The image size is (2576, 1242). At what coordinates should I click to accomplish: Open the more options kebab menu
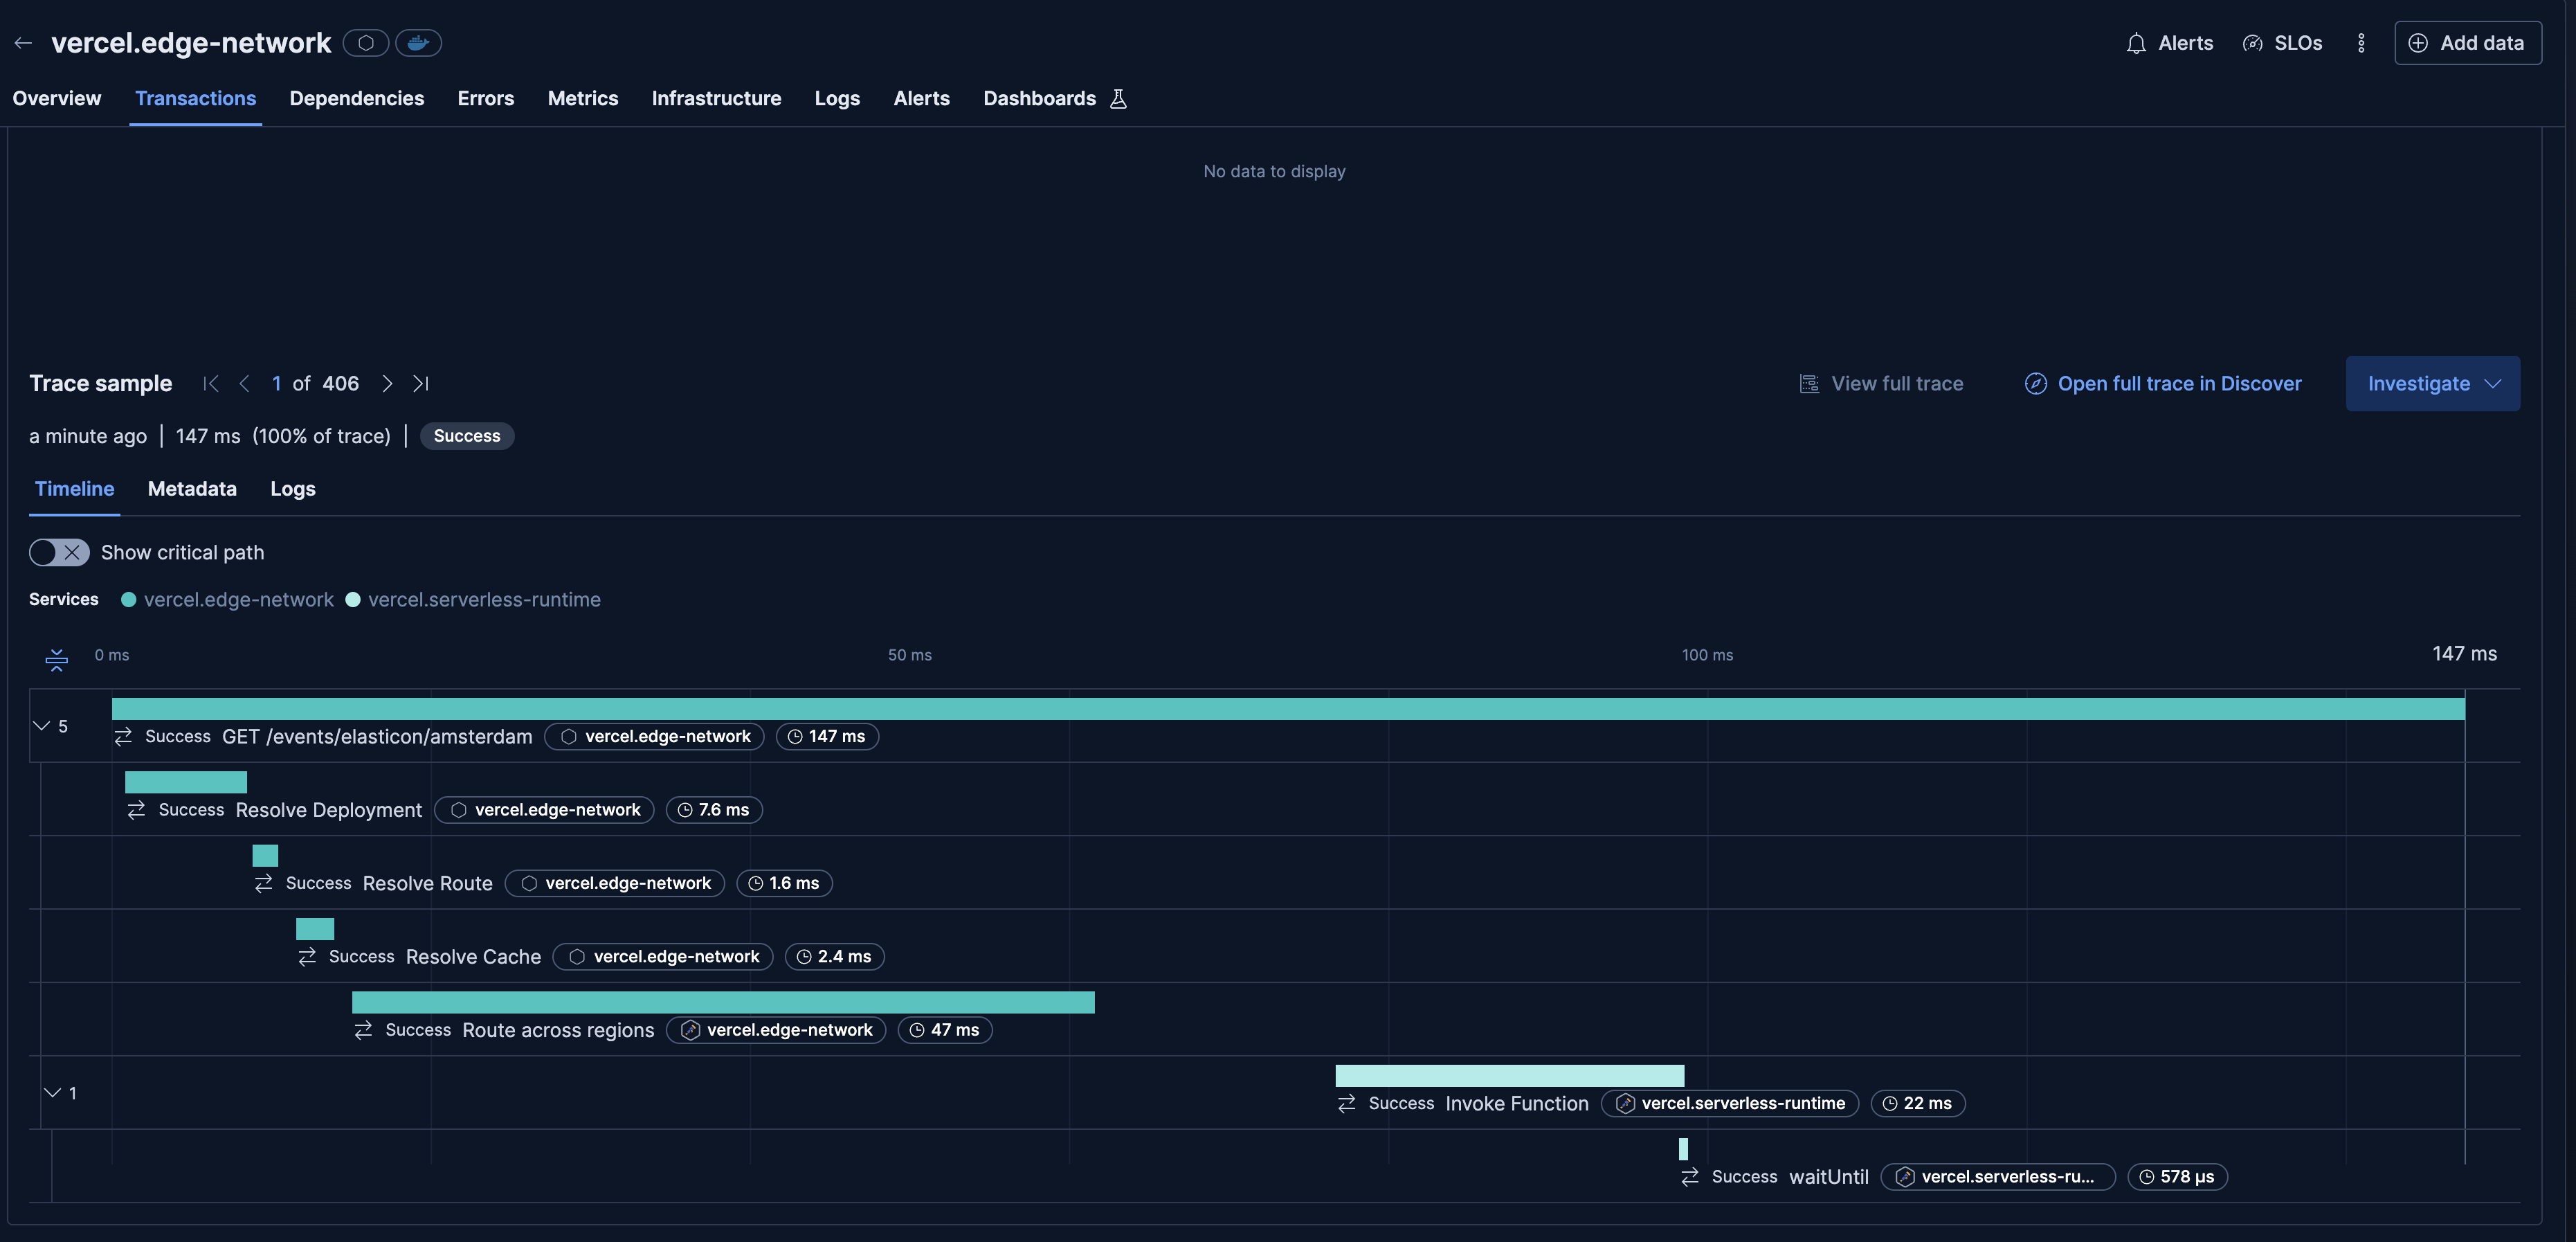pos(2361,43)
